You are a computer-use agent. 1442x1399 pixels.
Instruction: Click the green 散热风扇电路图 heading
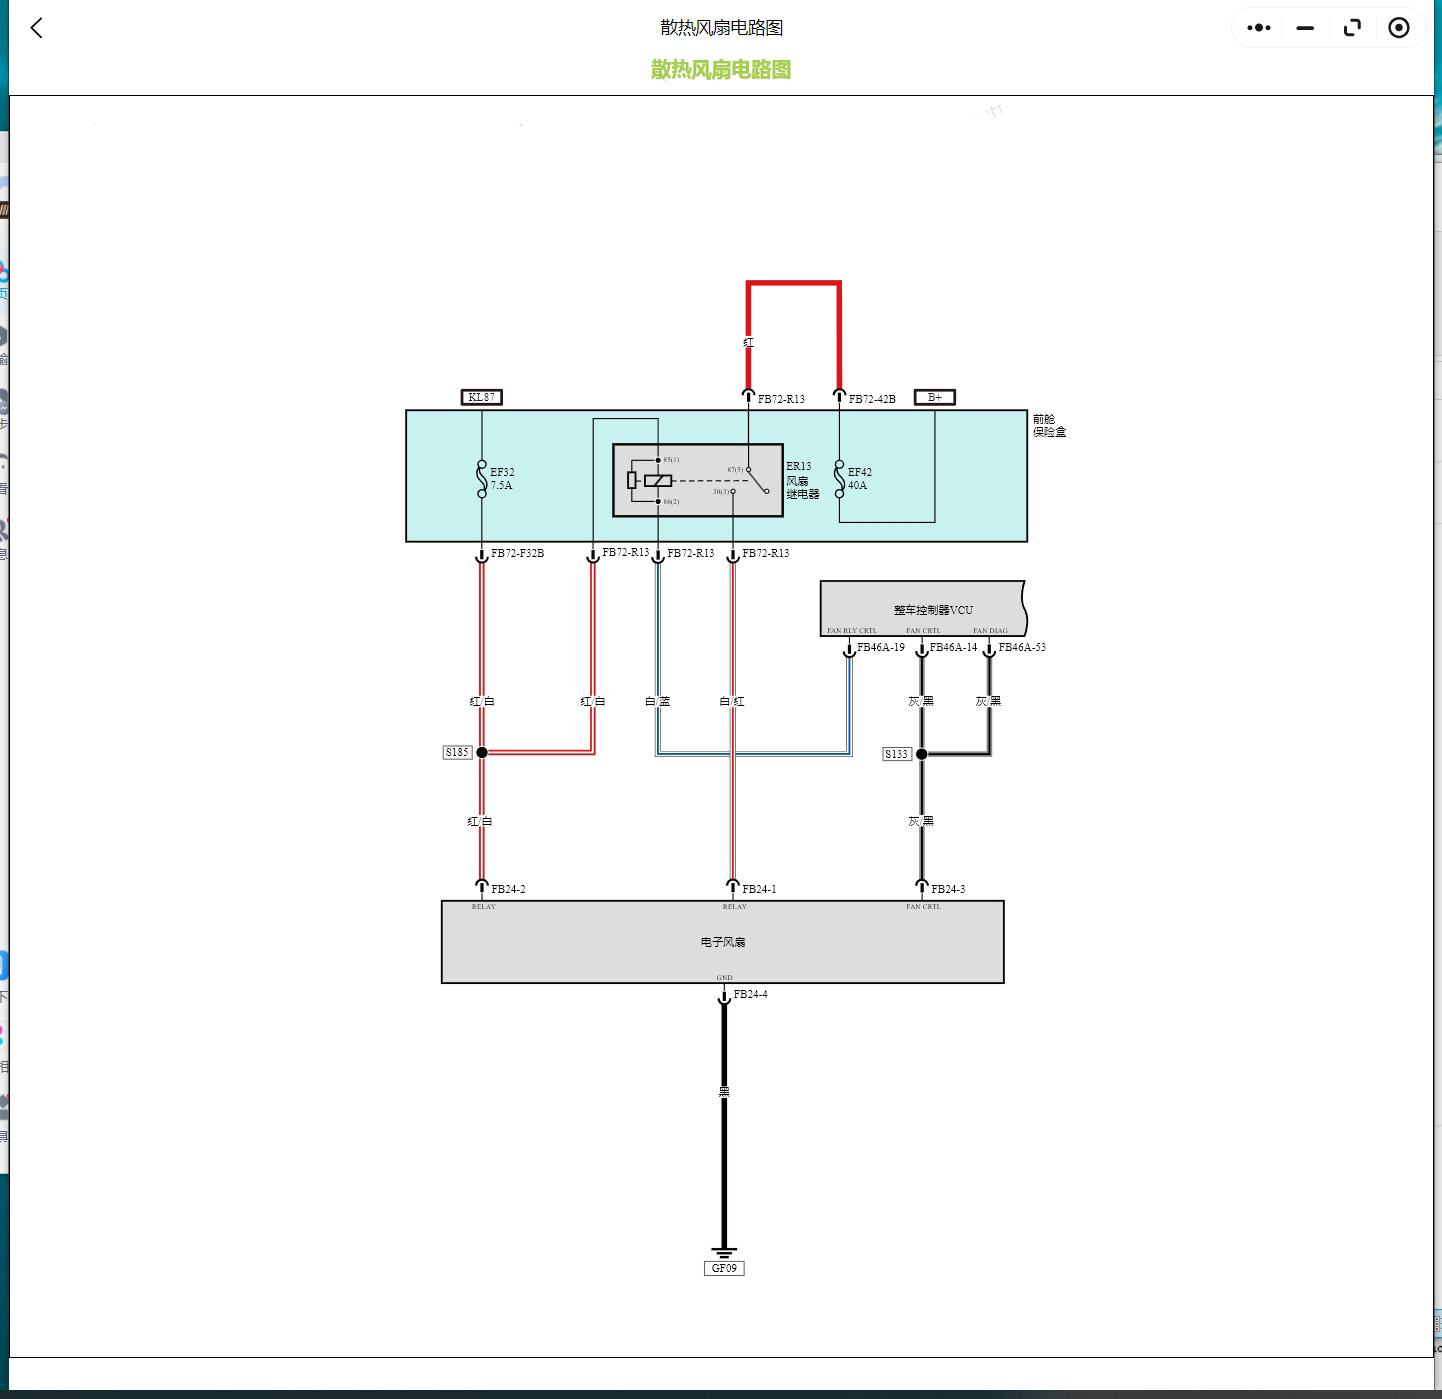click(x=720, y=69)
